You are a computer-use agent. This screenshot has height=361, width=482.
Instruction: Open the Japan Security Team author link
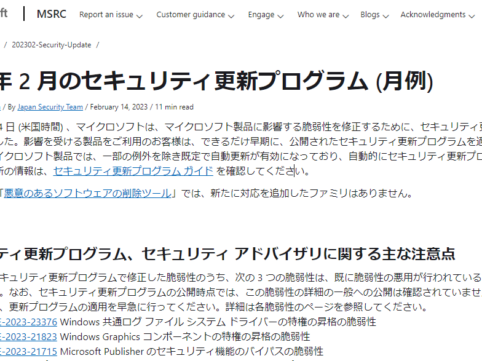(x=50, y=107)
